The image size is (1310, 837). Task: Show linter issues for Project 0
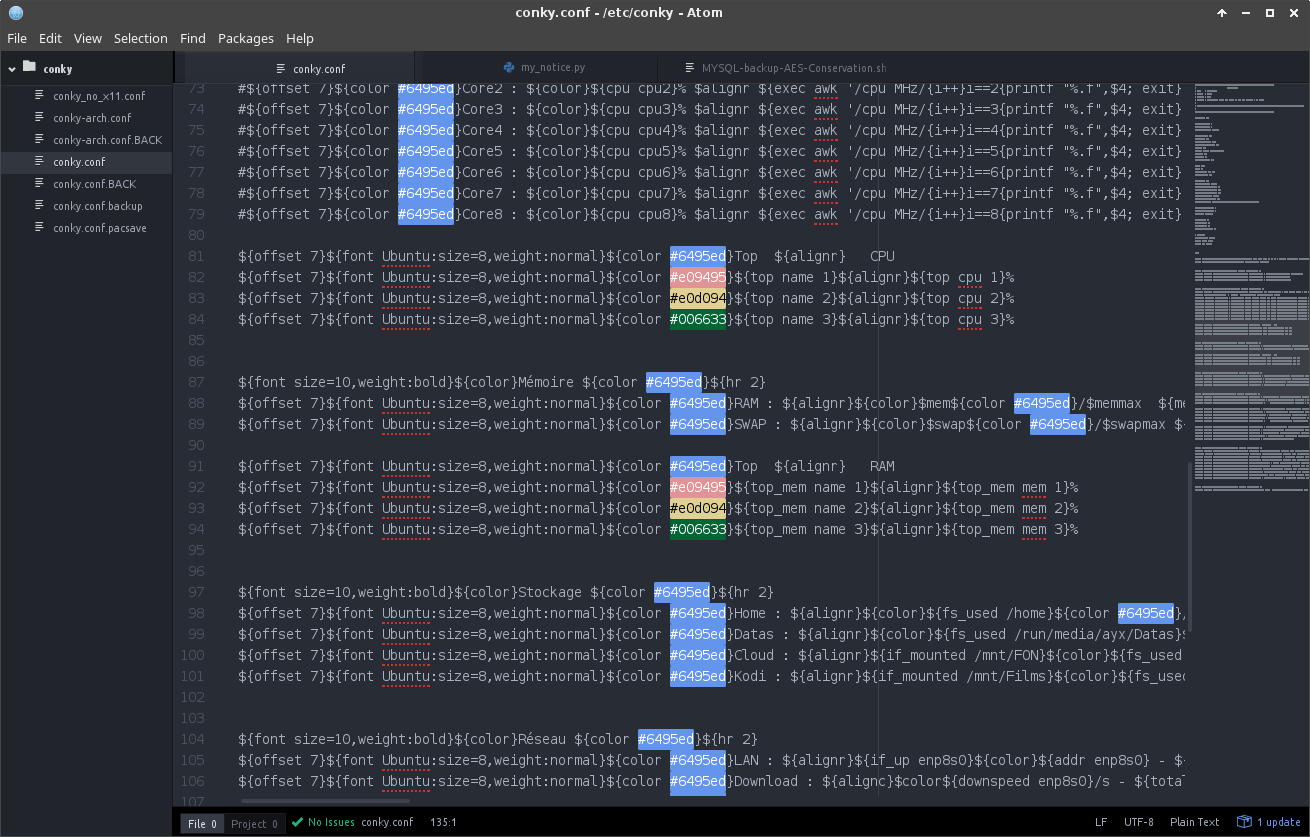pos(255,823)
